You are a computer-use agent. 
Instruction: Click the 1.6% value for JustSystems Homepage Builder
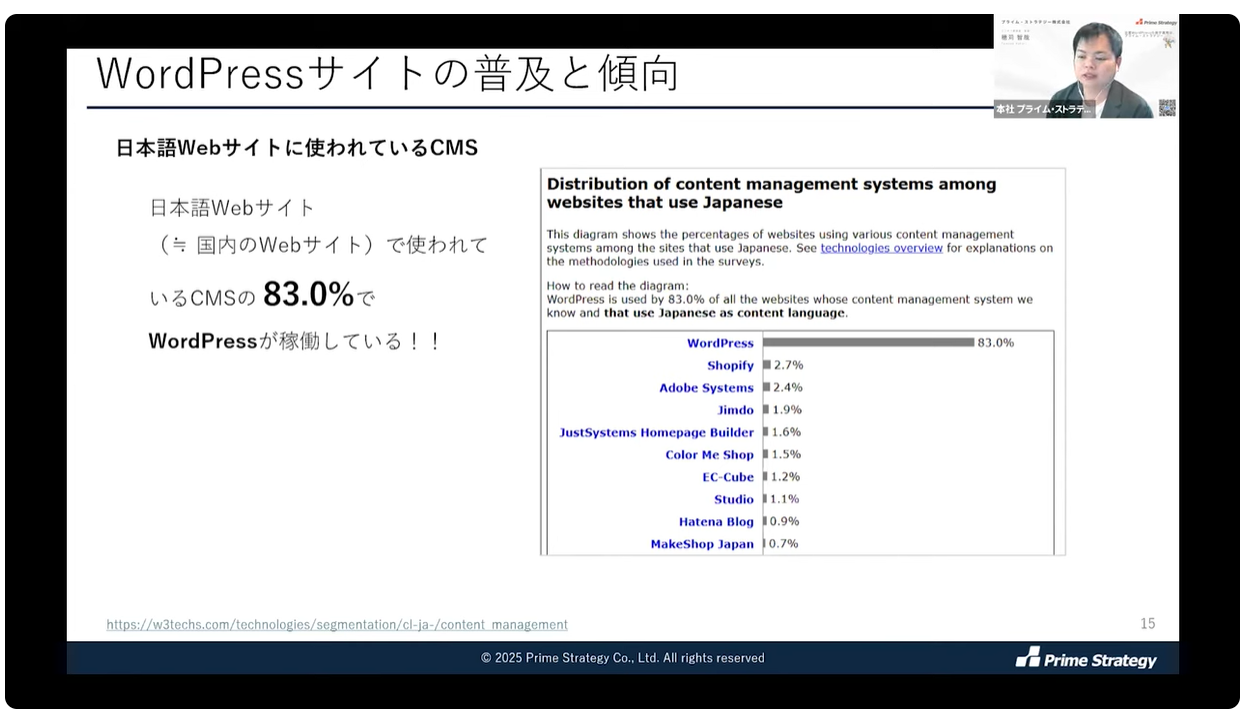[x=786, y=433]
